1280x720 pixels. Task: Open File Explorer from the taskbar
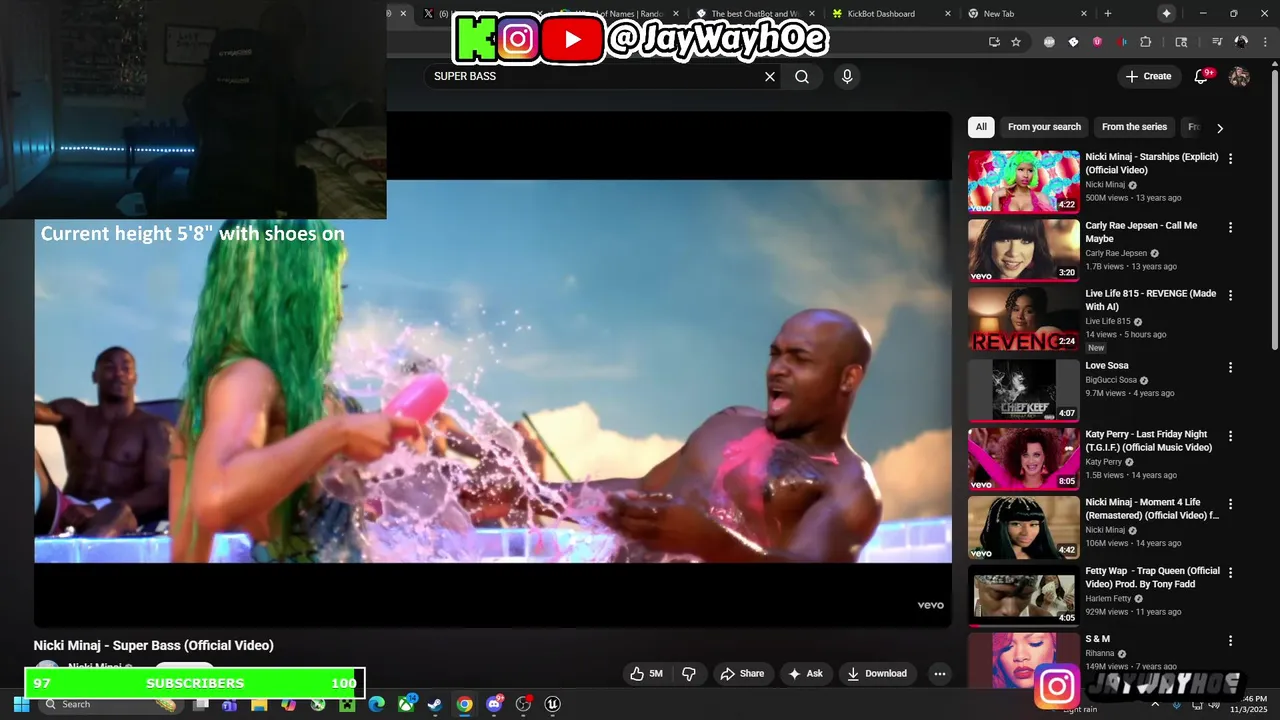click(259, 704)
